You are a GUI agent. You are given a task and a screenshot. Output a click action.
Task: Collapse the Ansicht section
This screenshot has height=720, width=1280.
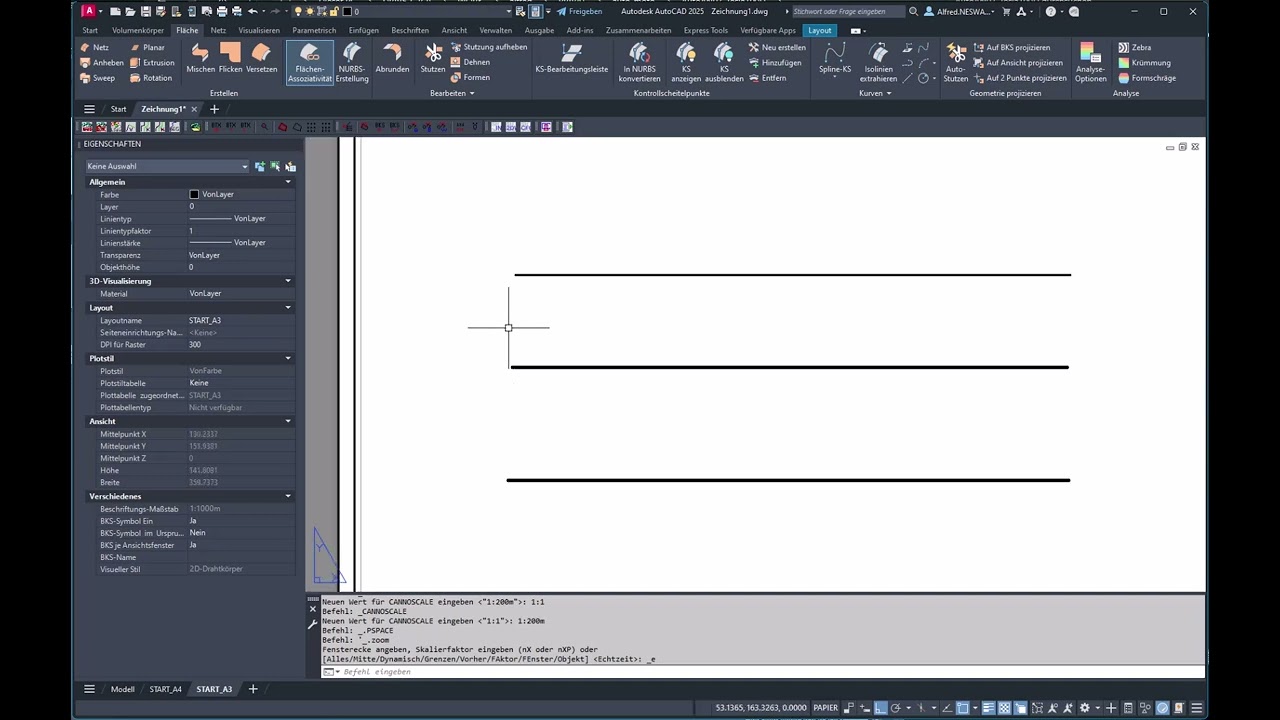tap(288, 421)
